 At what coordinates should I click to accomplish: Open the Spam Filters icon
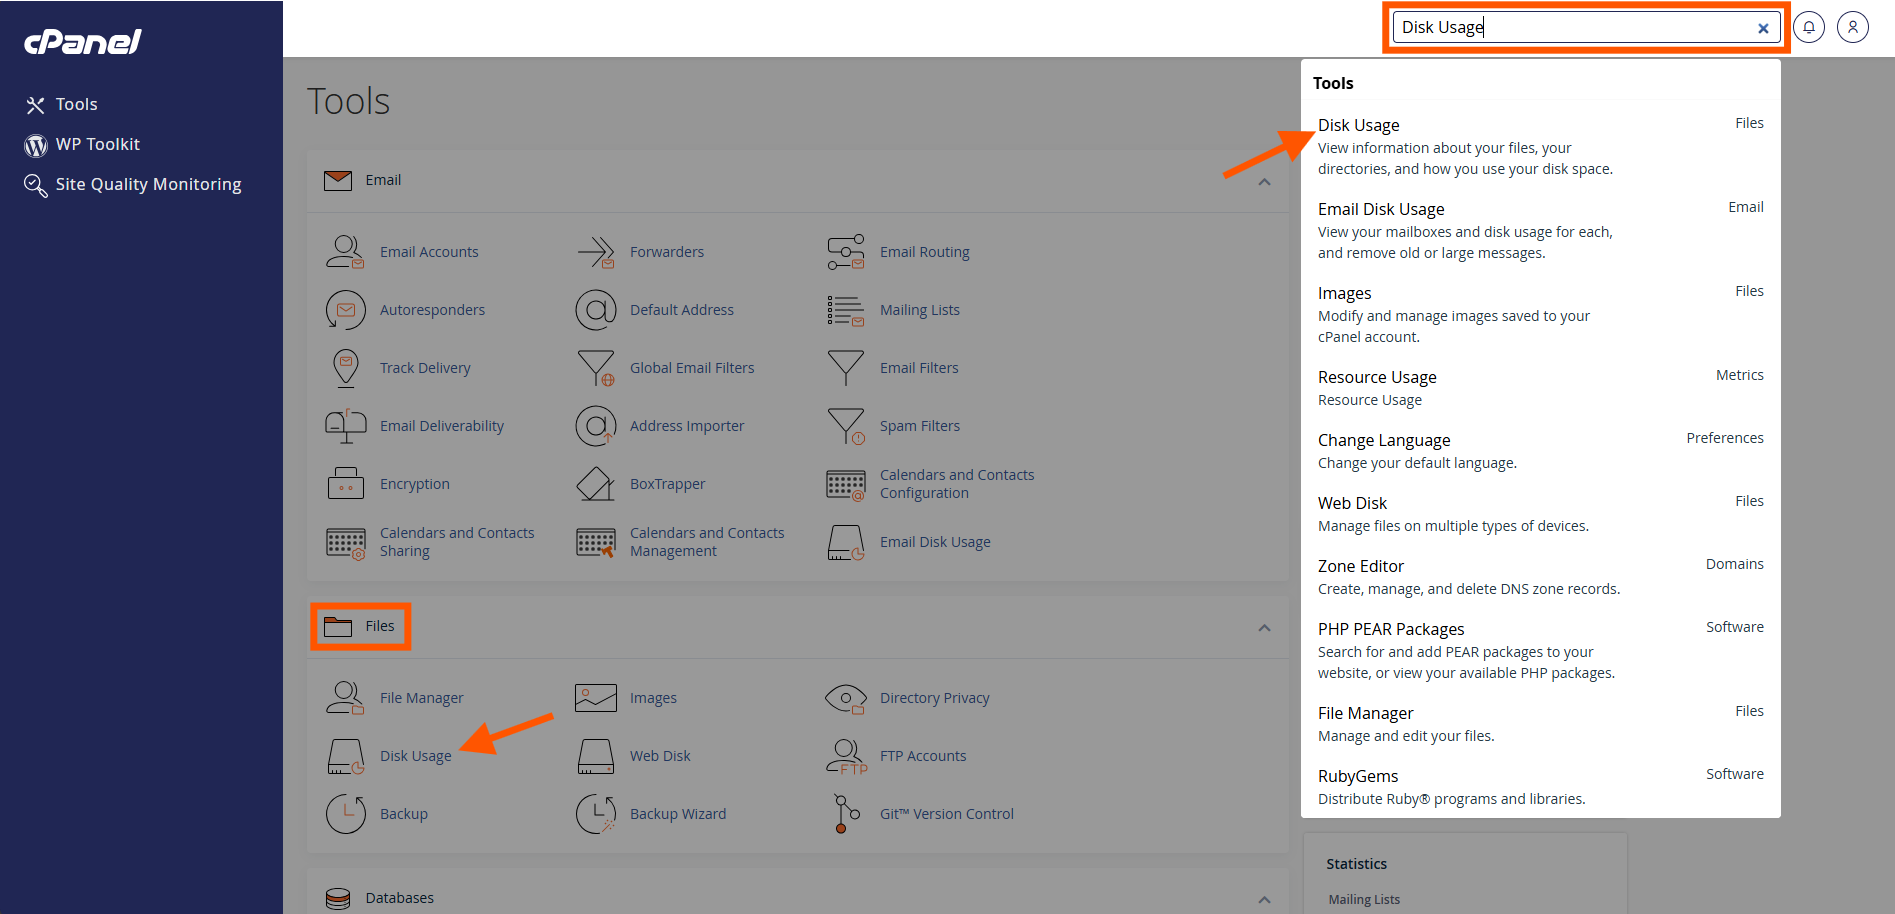[846, 426]
